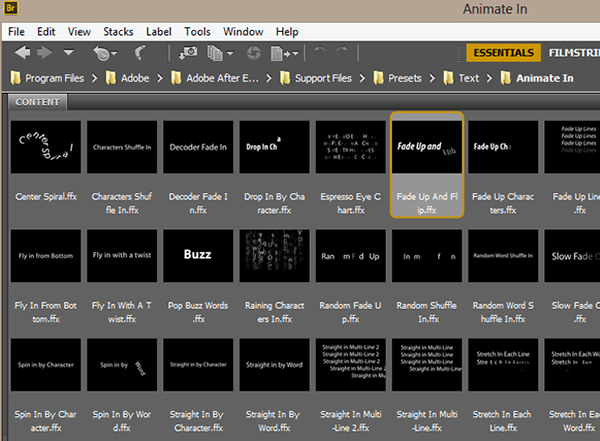Select Espresso Eye Chart.ffx thumbnail
The image size is (600, 441).
tap(351, 147)
